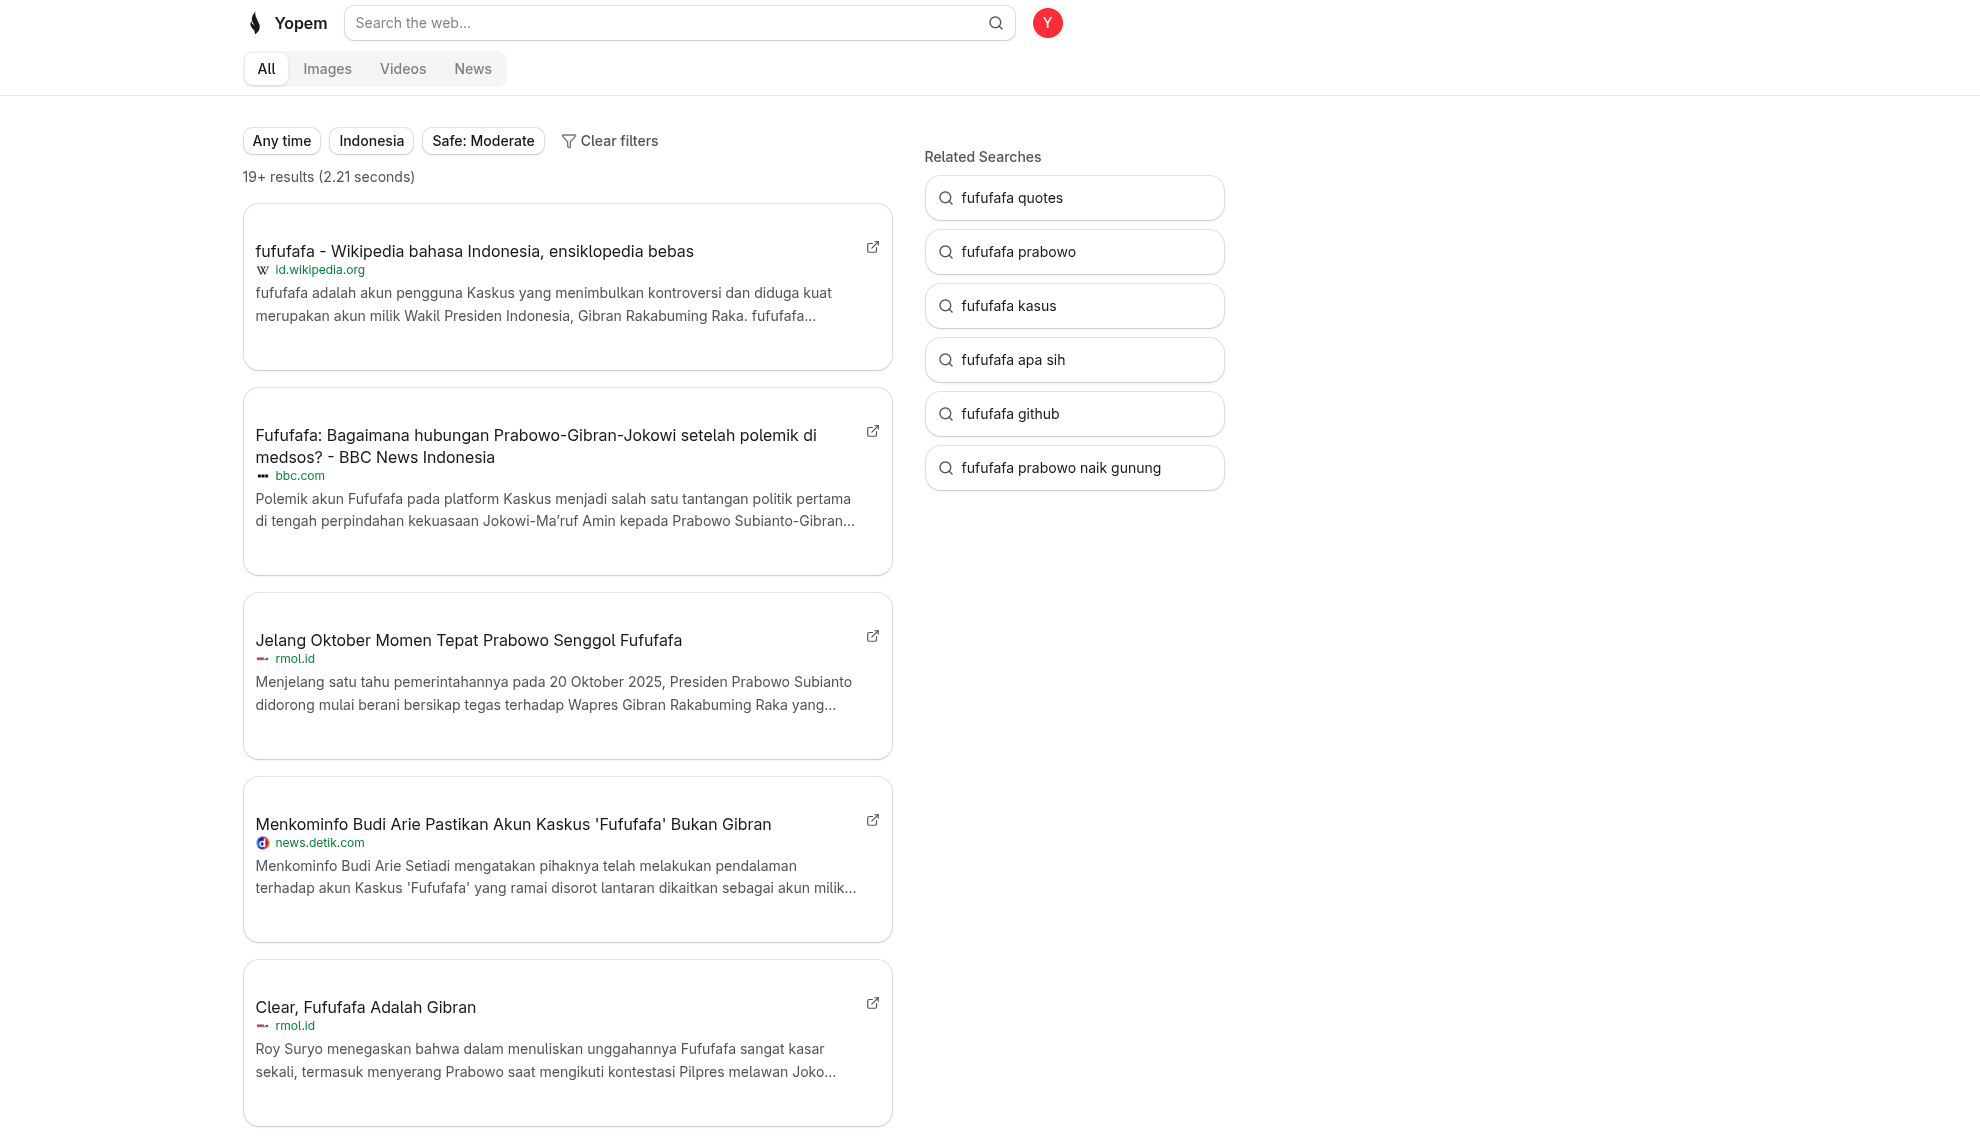
Task: Click external-link icon on BBC News result
Action: 872,431
